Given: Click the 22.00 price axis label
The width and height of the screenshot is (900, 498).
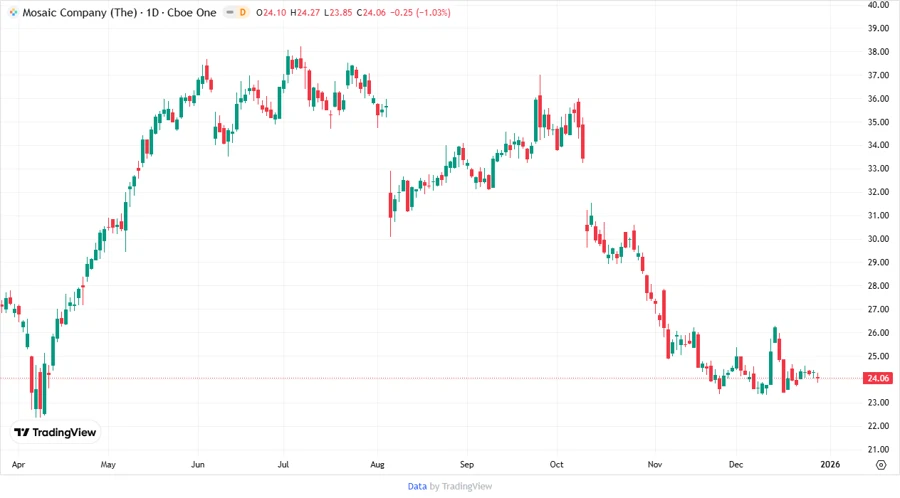Looking at the screenshot, I should (x=878, y=426).
